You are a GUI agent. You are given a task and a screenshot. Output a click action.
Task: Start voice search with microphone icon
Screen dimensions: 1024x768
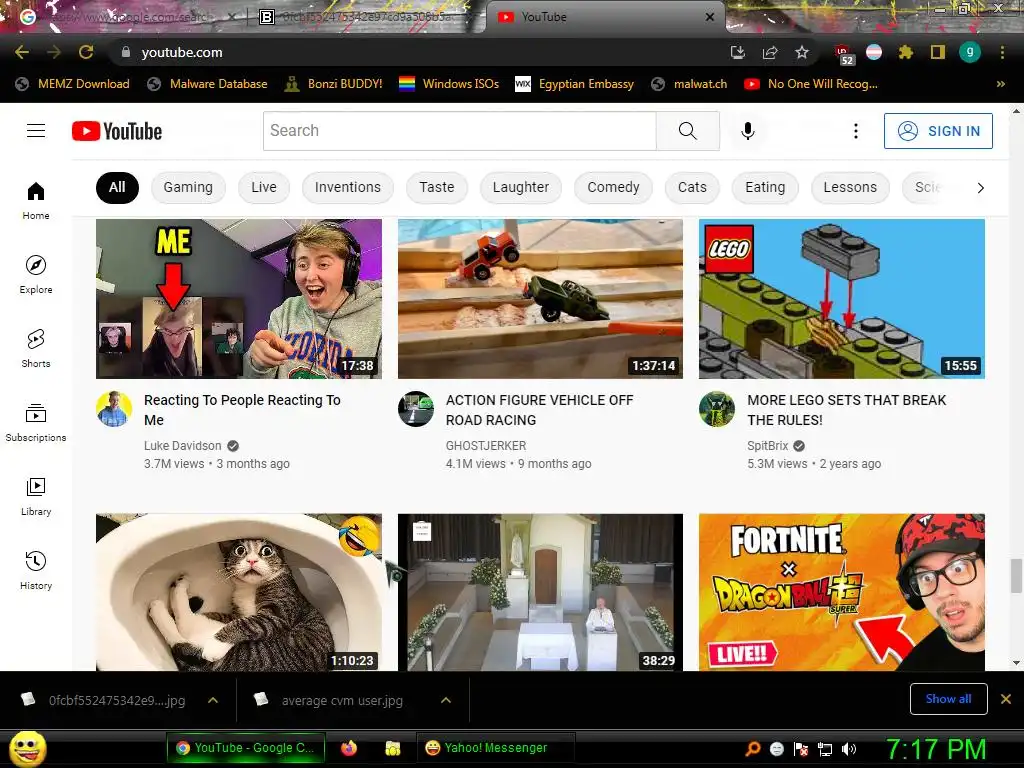[748, 131]
